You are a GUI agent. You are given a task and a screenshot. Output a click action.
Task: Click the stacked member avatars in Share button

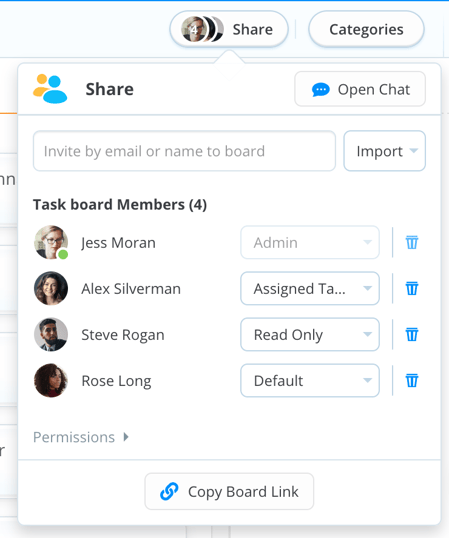coord(202,30)
